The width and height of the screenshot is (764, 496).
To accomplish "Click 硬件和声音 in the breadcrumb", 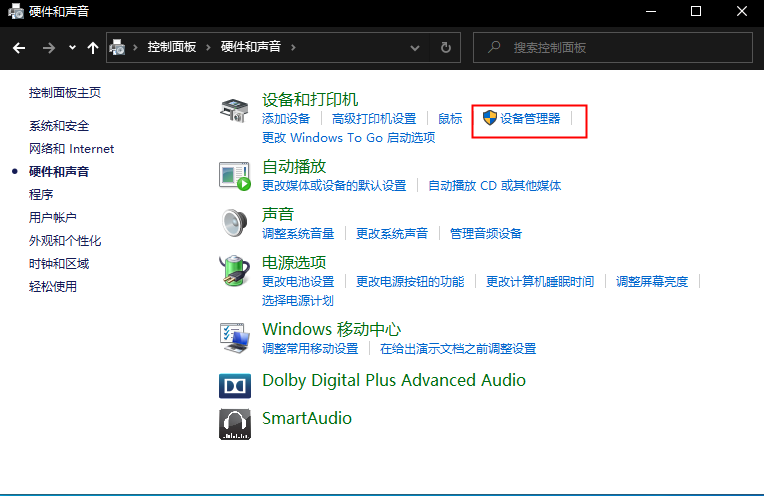I will click(250, 47).
